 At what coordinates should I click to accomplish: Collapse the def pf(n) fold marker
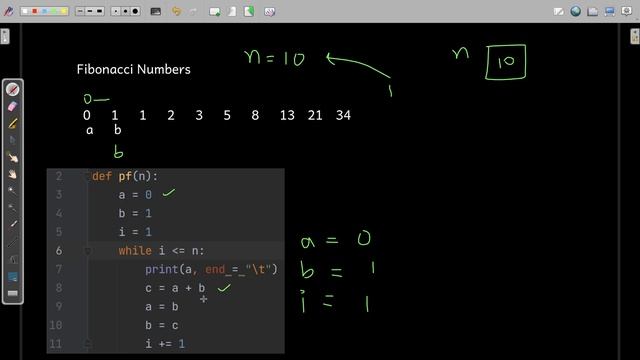pyautogui.click(x=87, y=176)
